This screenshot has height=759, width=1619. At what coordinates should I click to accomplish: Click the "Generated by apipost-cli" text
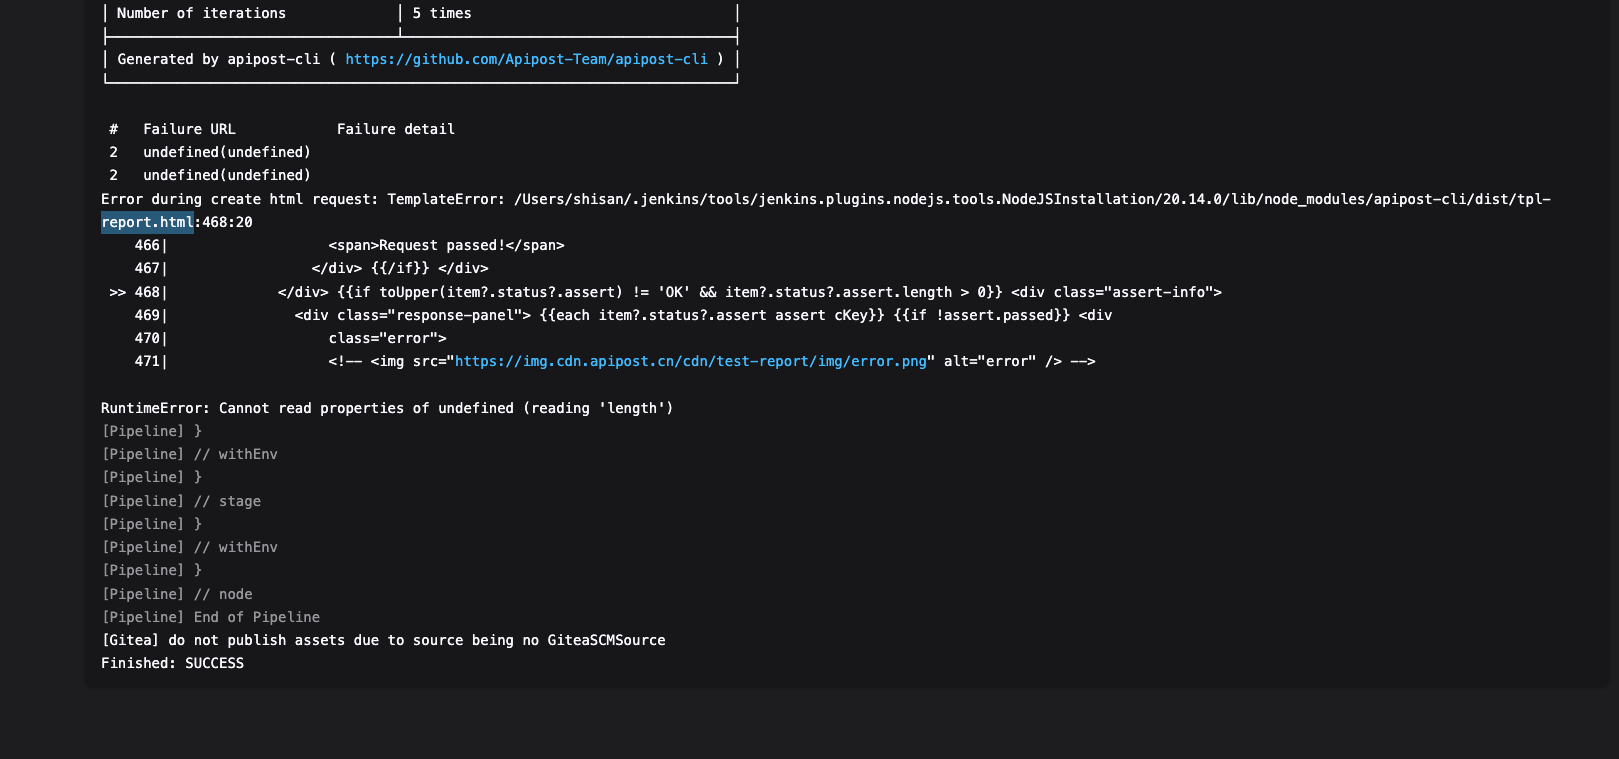pos(218,59)
